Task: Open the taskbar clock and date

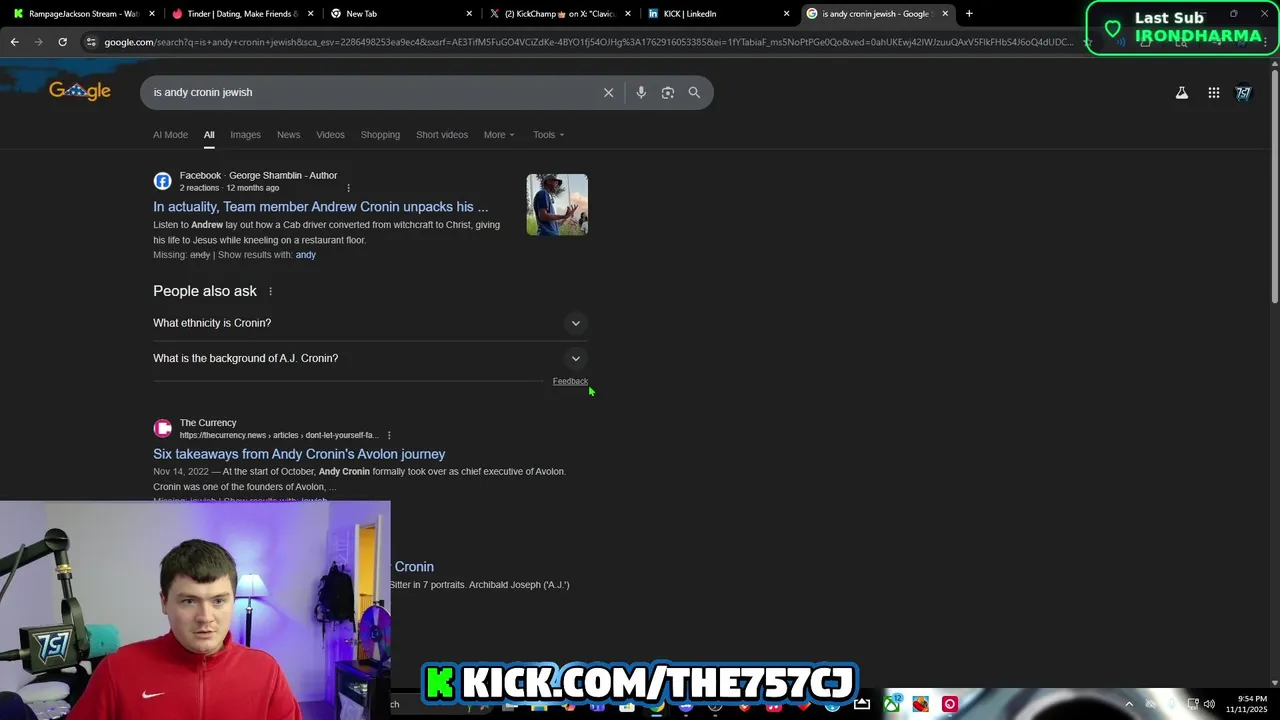Action: point(1252,704)
